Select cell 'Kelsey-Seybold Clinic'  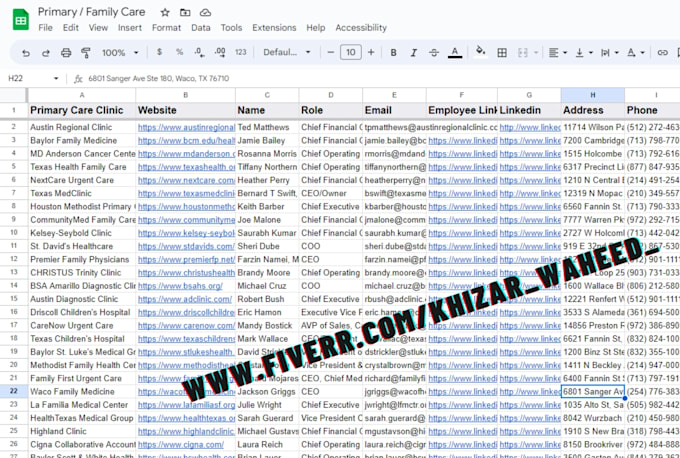coord(82,233)
